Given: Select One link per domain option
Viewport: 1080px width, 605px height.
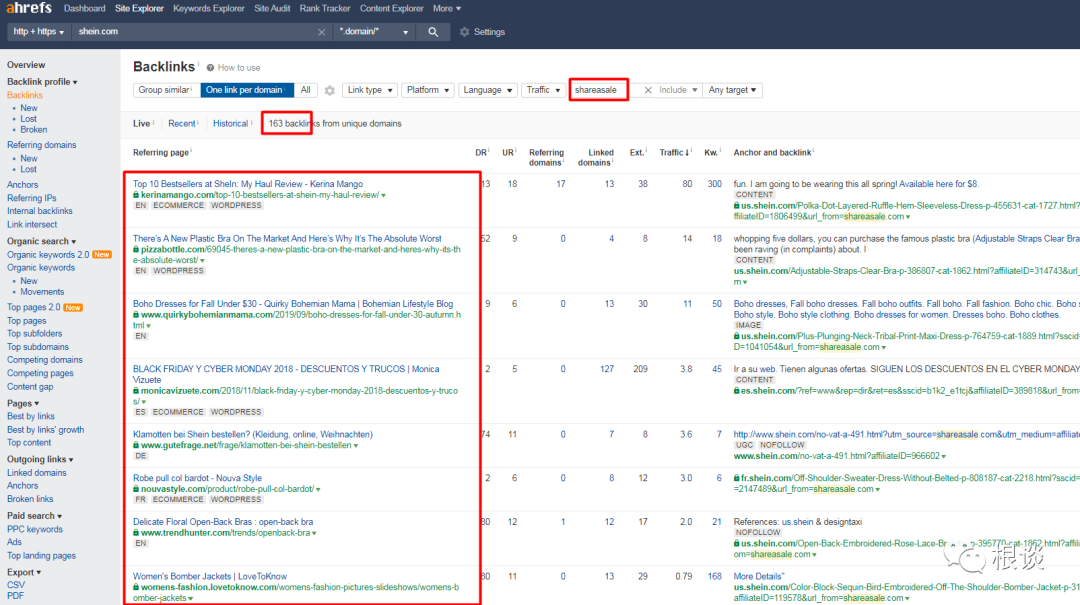Looking at the screenshot, I should (x=246, y=90).
